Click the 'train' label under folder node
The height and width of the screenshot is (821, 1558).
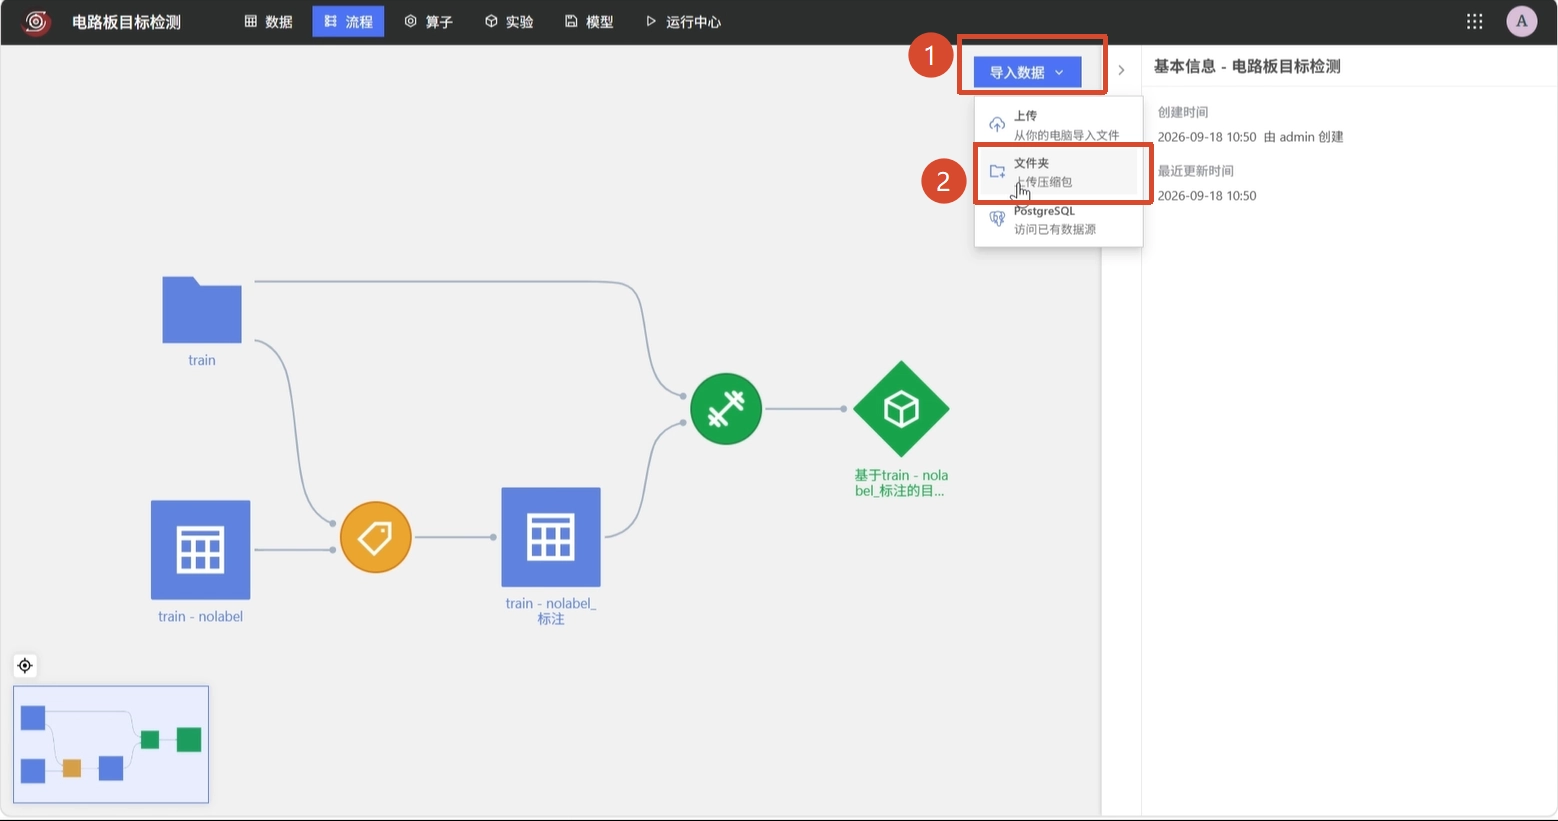click(x=202, y=360)
